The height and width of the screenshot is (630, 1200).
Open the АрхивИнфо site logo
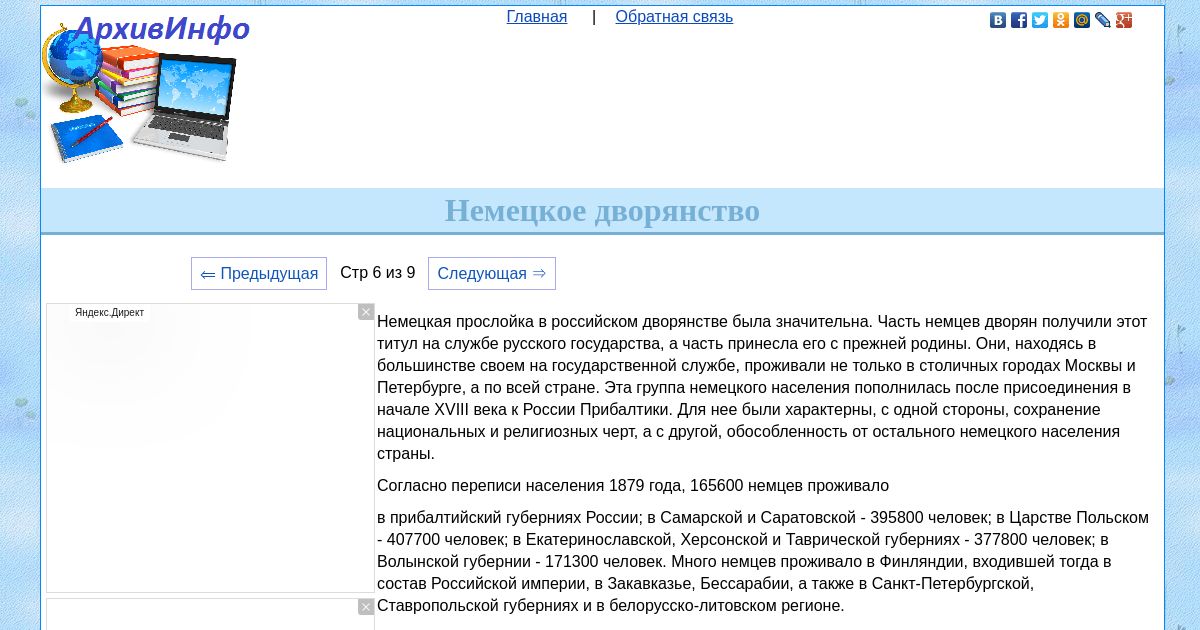(x=146, y=88)
